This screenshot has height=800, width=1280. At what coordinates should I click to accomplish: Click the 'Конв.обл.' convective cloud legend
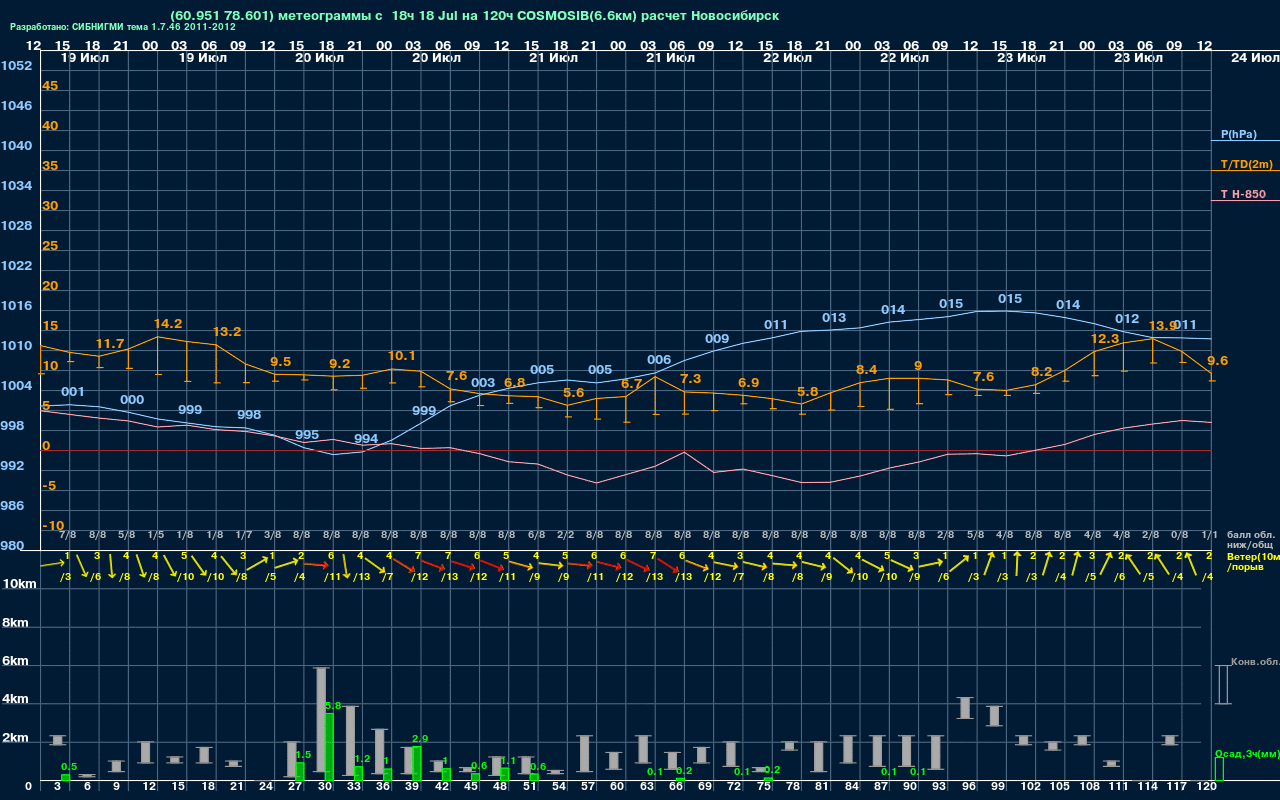click(1254, 662)
